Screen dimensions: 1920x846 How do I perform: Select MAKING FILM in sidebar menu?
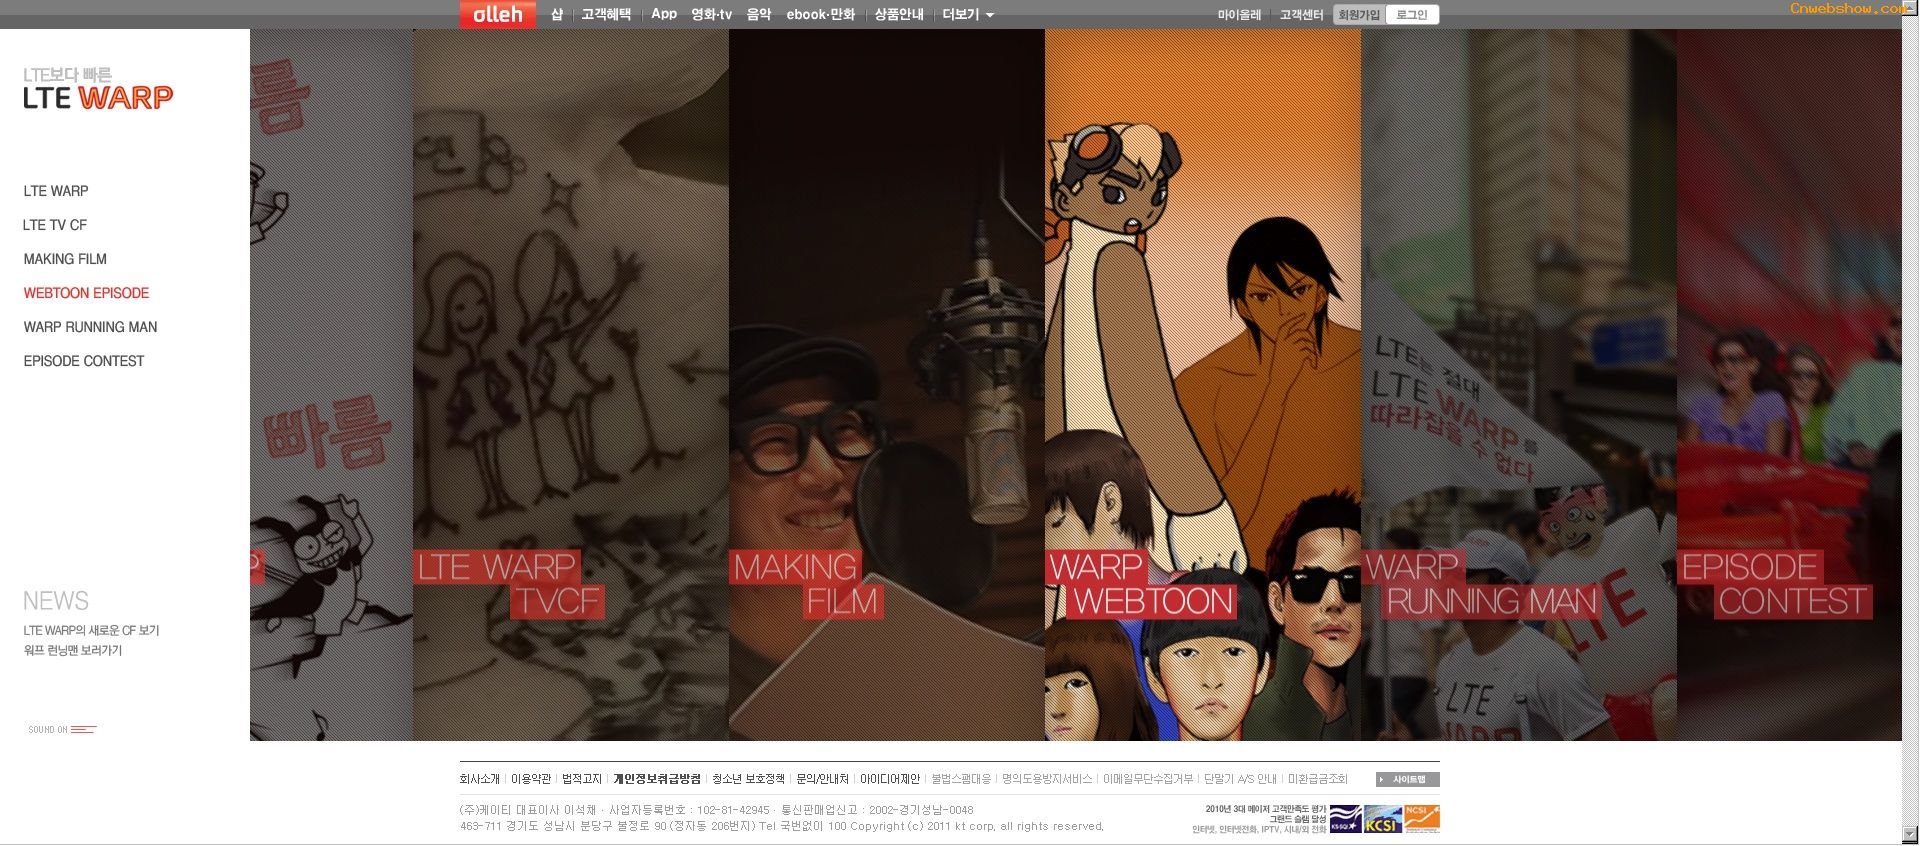[x=65, y=259]
